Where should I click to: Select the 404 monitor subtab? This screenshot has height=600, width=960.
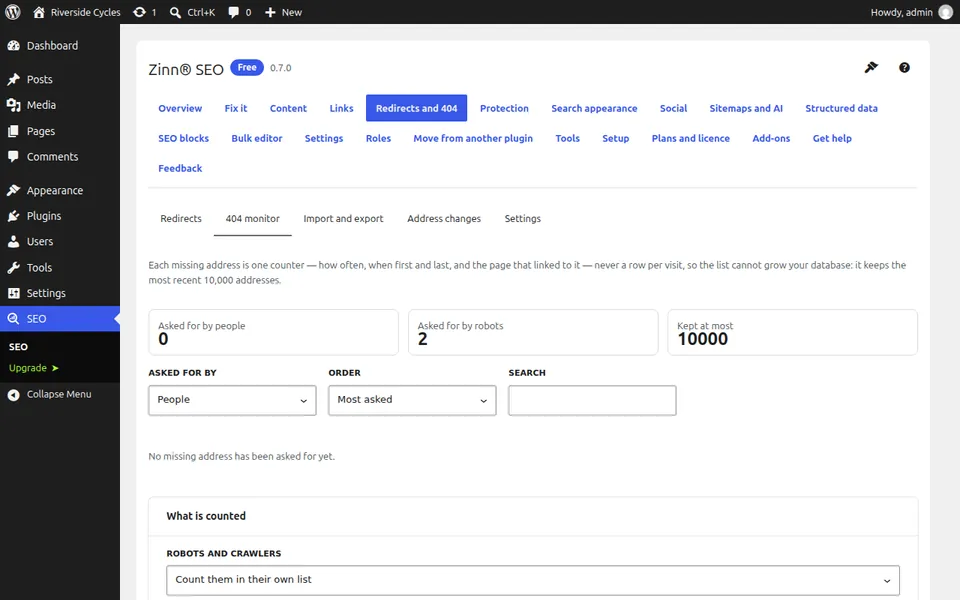252,219
